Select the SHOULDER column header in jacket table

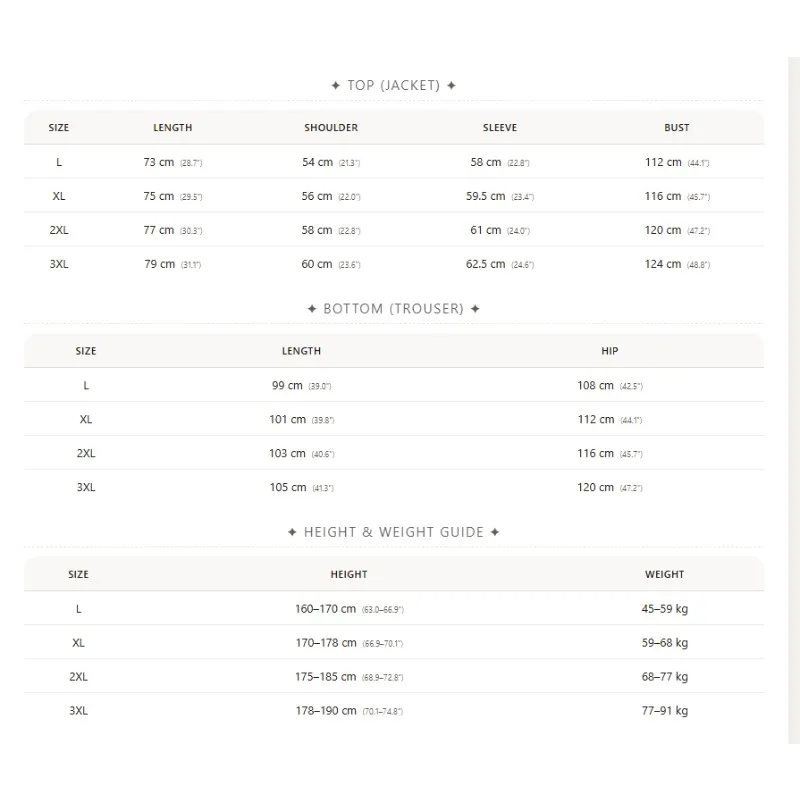tap(331, 128)
